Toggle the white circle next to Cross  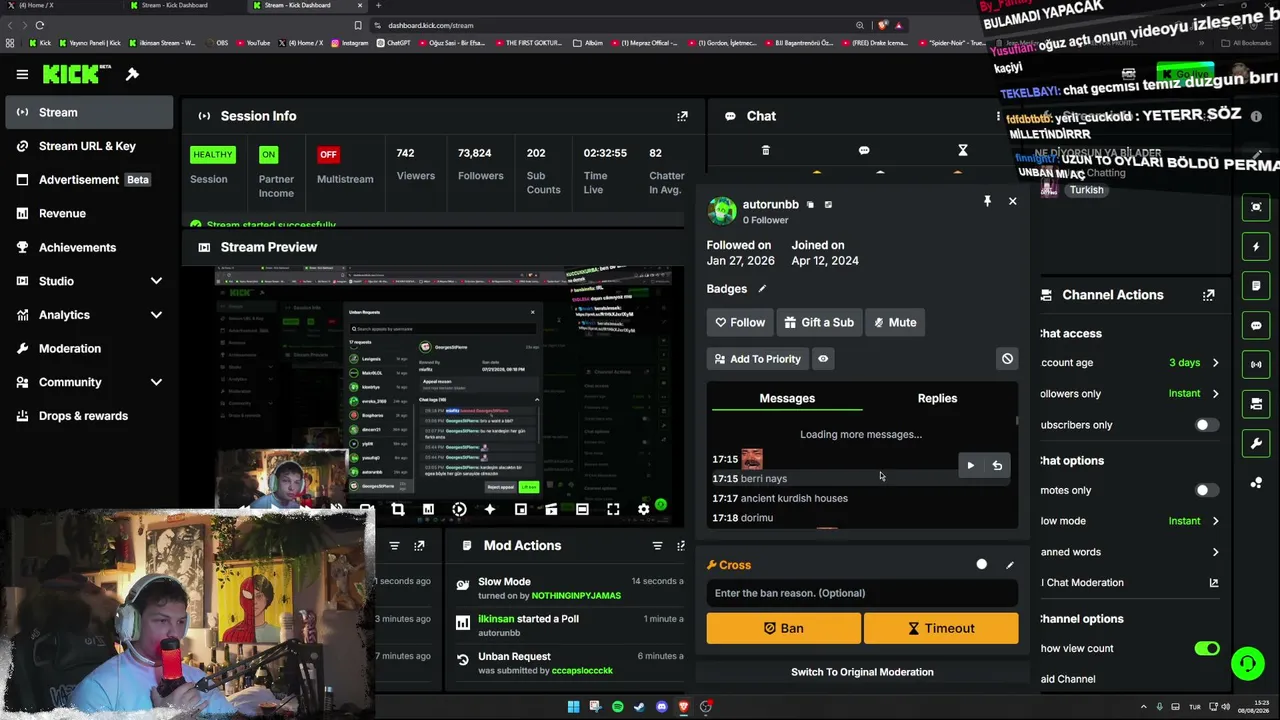point(982,565)
